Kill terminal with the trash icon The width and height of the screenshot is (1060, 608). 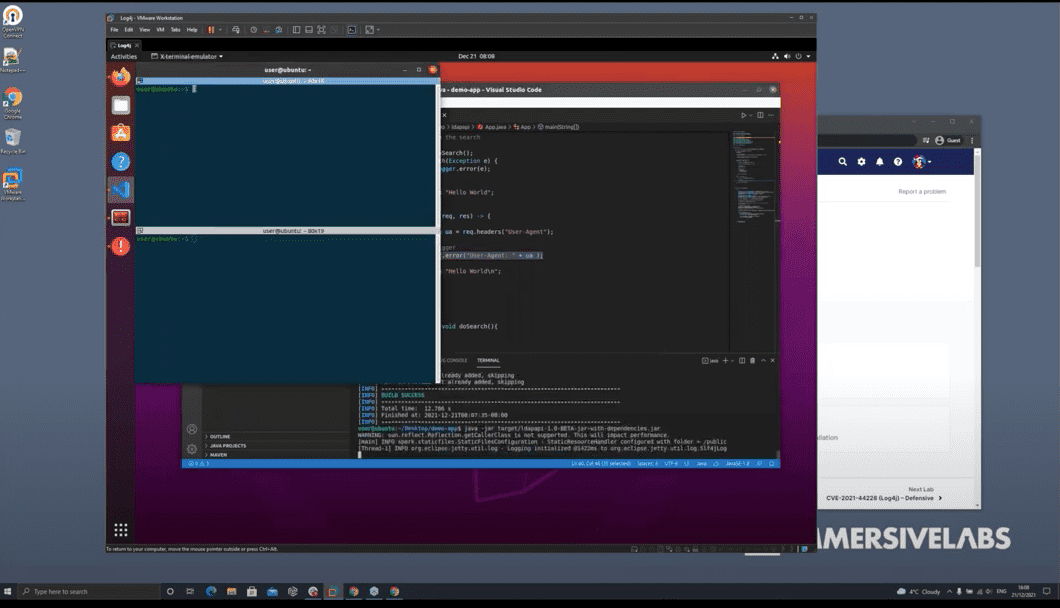[x=752, y=360]
